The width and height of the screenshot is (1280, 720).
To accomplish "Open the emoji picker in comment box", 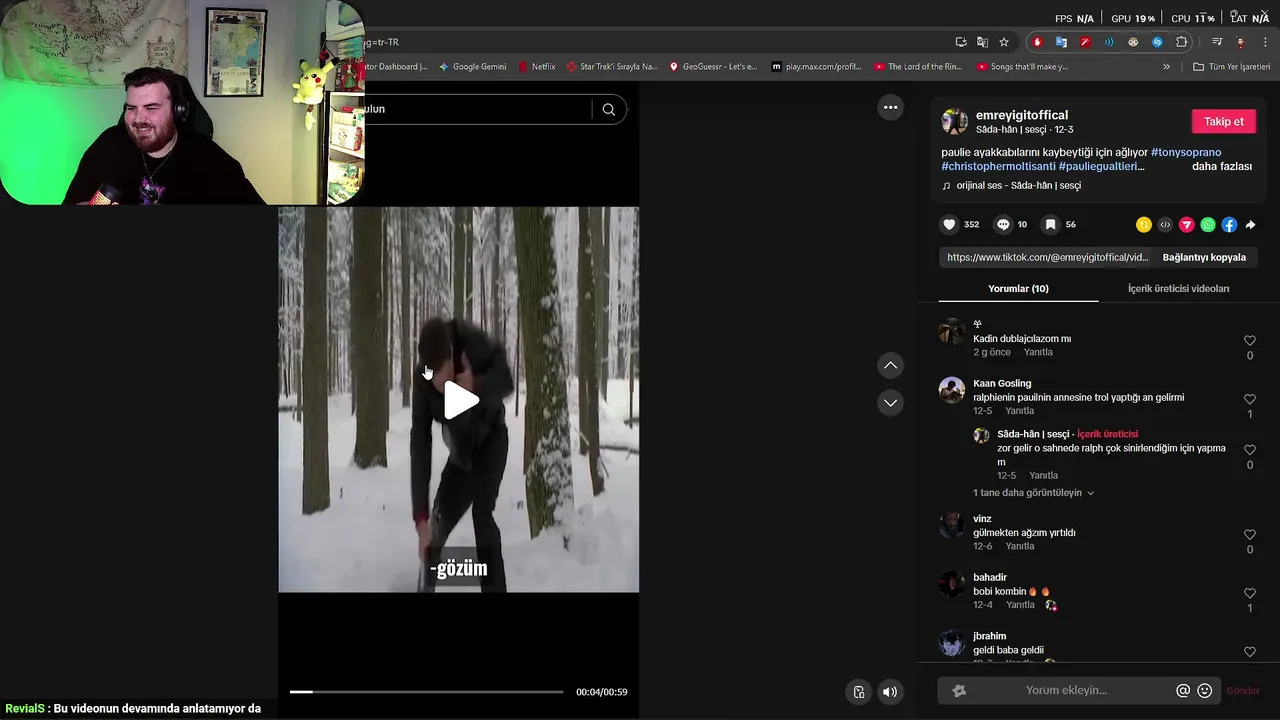I will 1205,691.
